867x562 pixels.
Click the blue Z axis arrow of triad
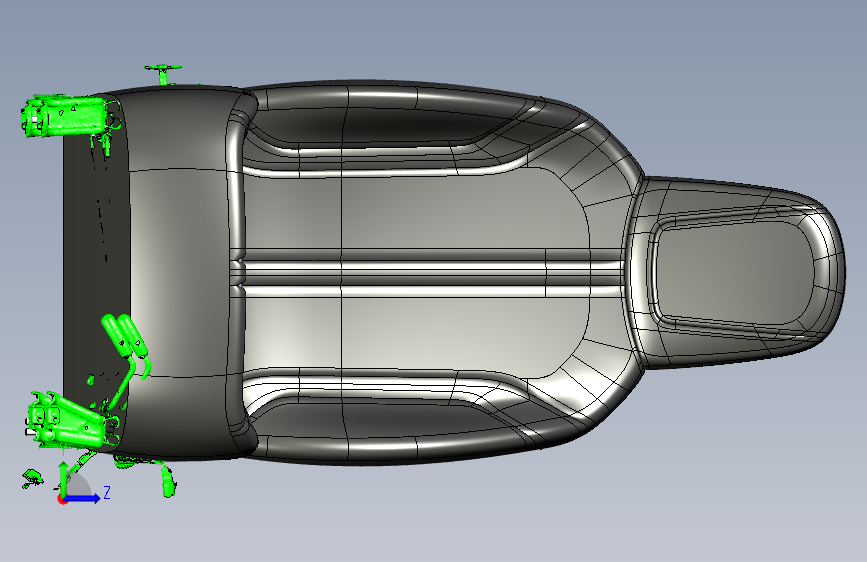pos(83,498)
